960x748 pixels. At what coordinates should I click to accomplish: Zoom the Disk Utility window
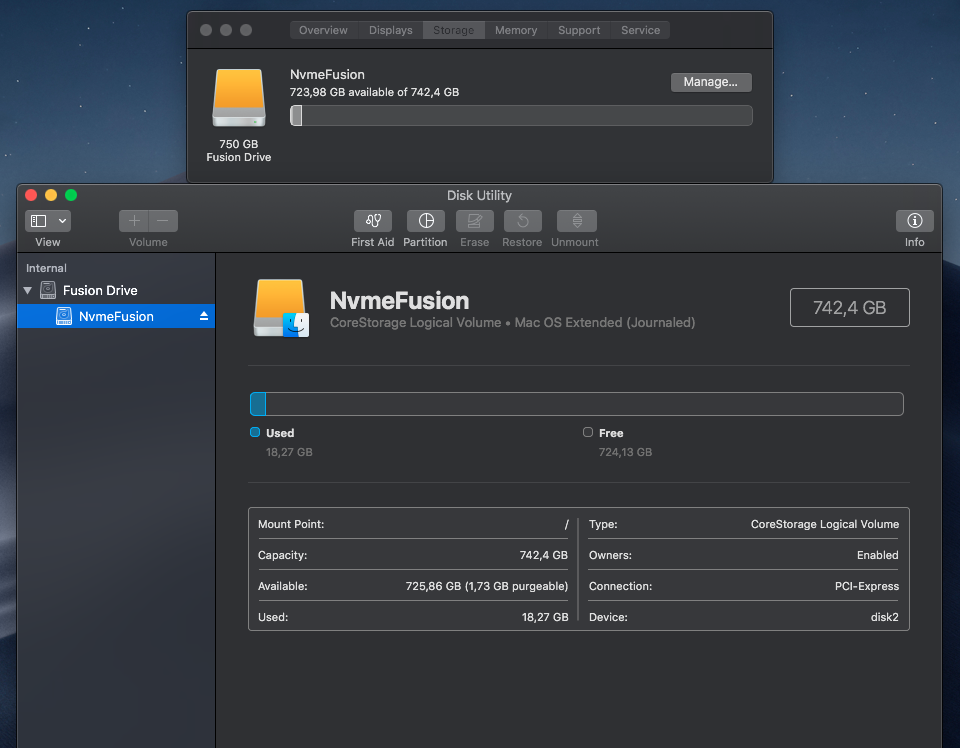click(x=71, y=195)
